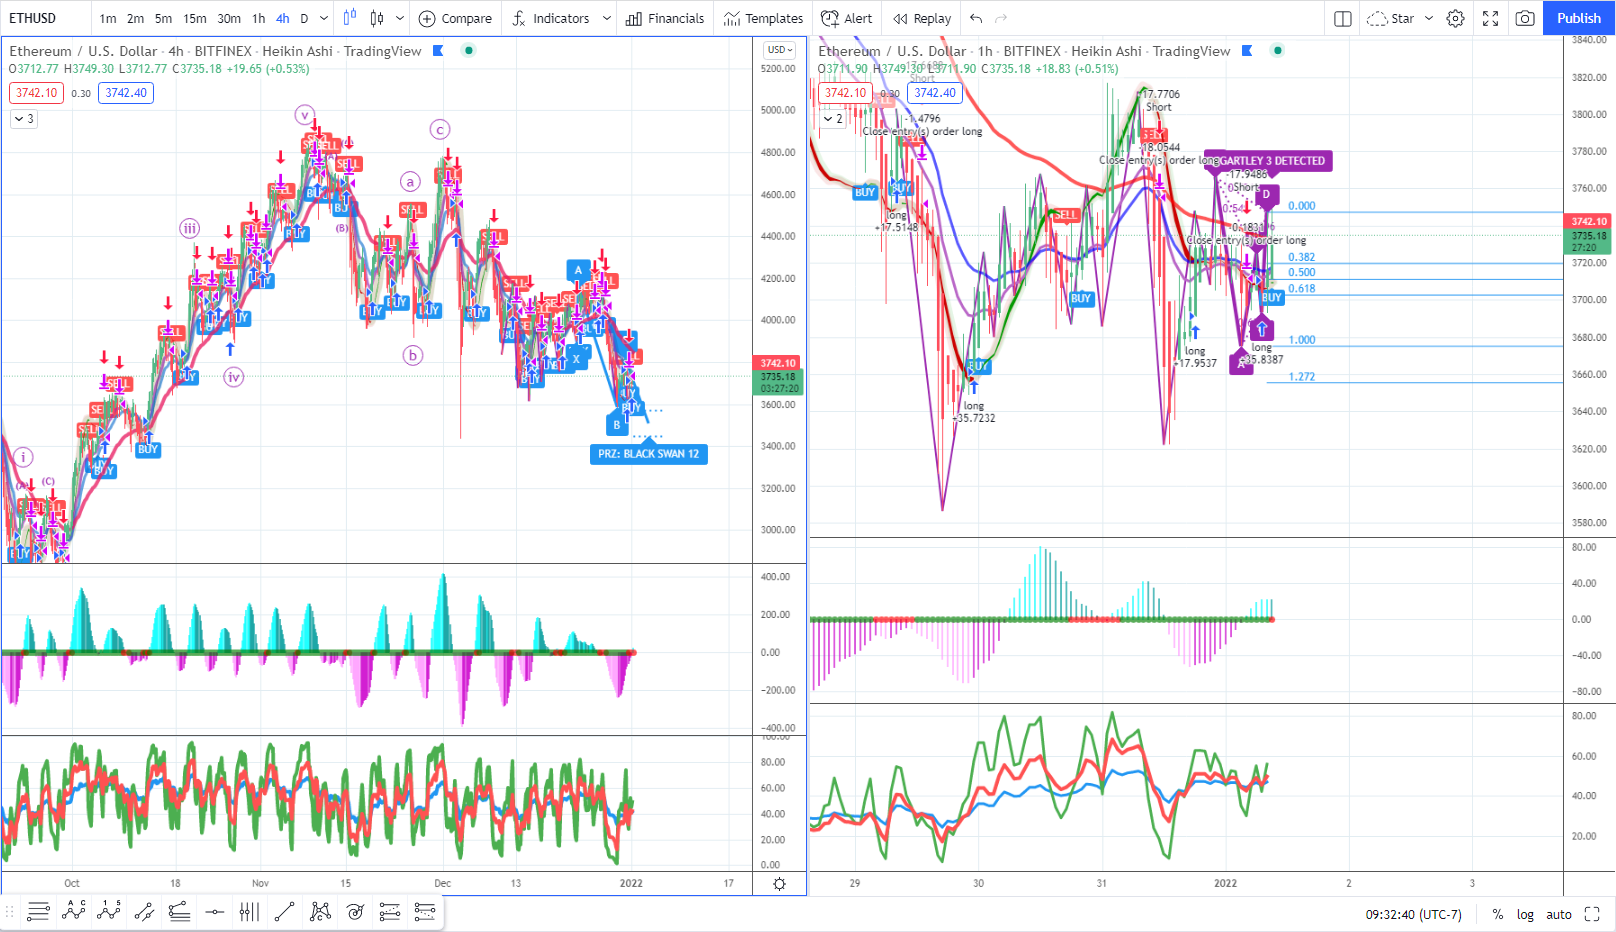Toggle the auto scale mode
1616x932 pixels.
[x=1559, y=914]
